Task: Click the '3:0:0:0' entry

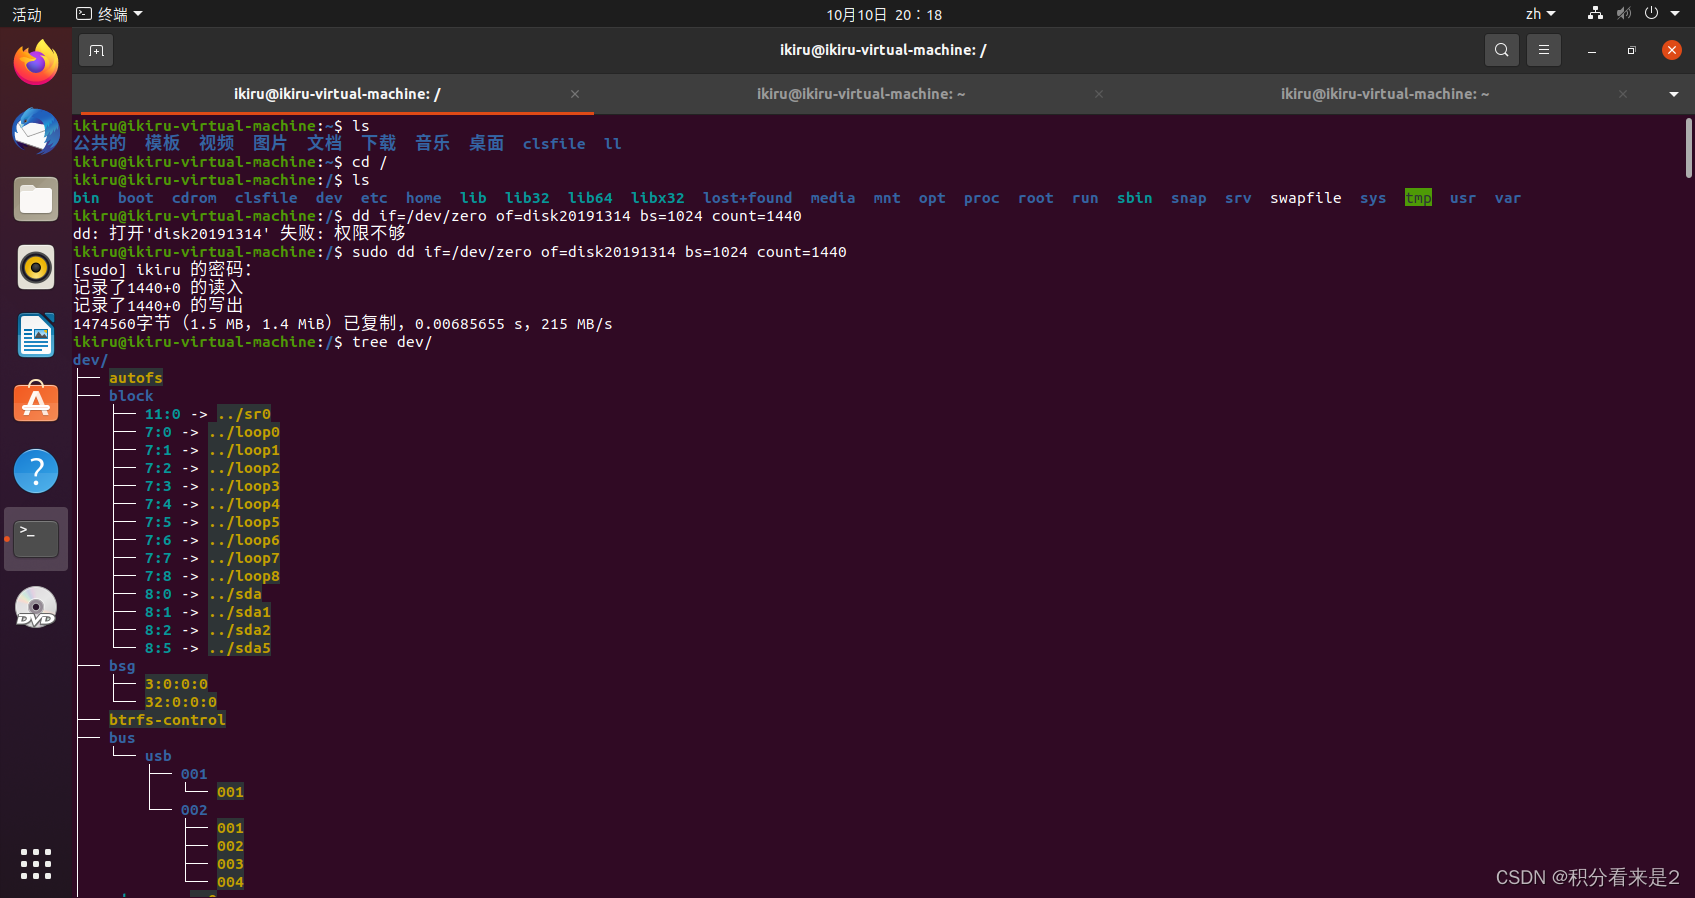Action: pos(177,684)
